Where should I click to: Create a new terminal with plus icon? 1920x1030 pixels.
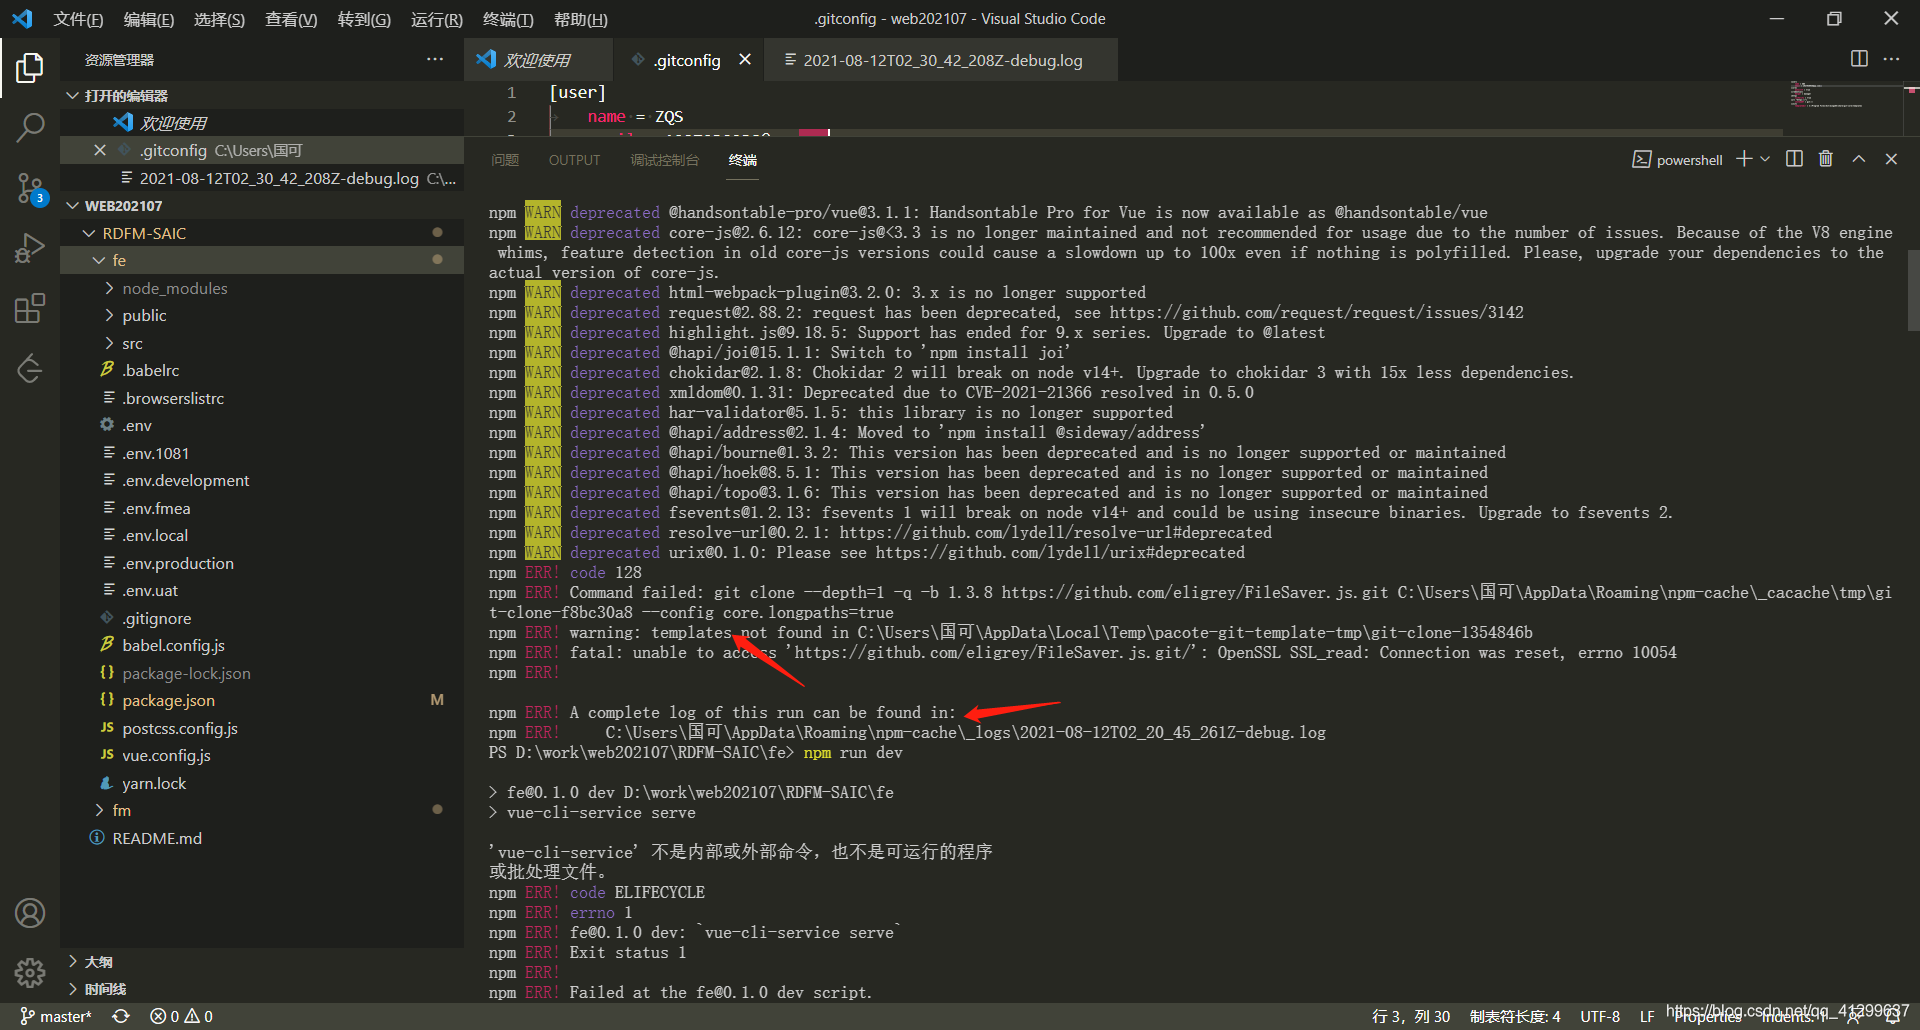click(x=1744, y=159)
